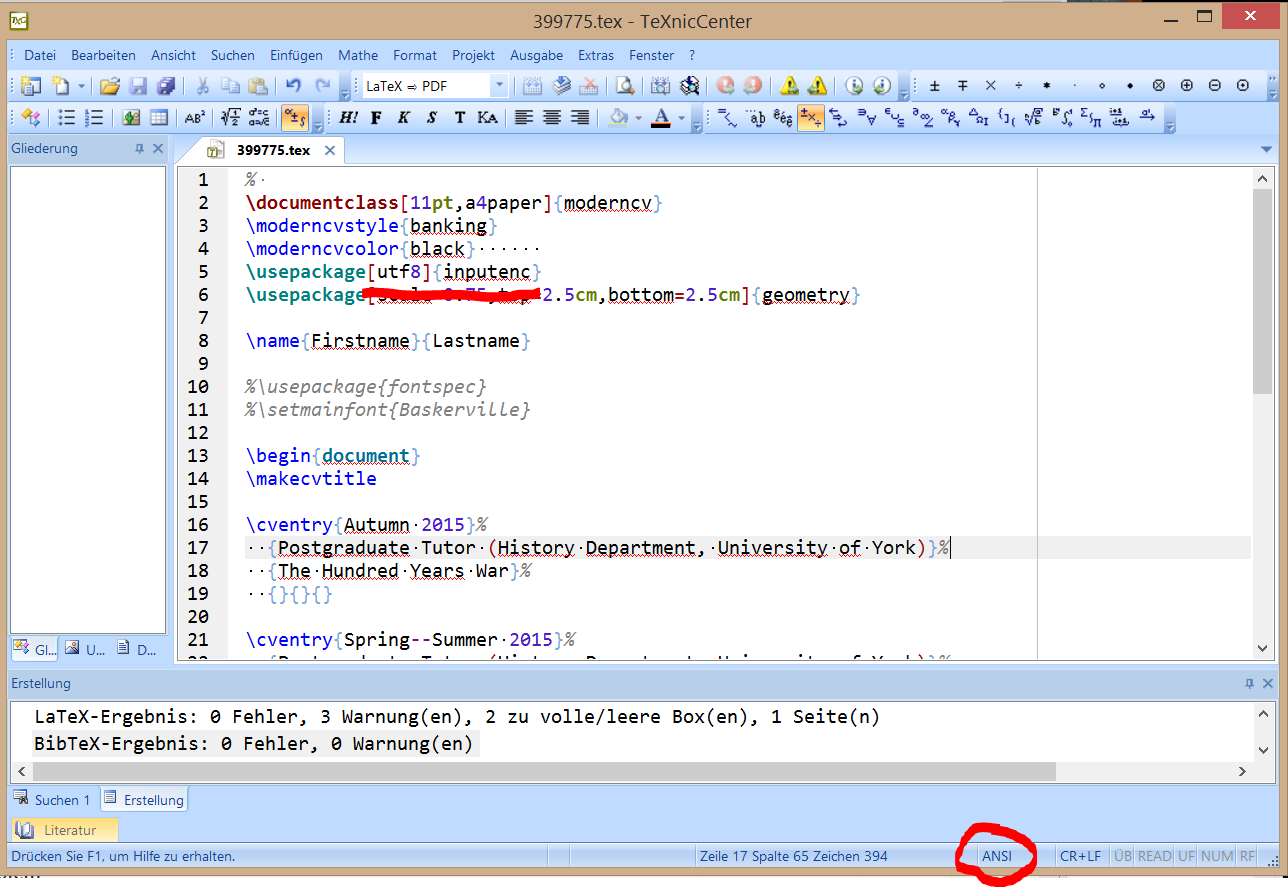Build the current file icon
Viewport: 1288px width, 887px height.
click(532, 86)
